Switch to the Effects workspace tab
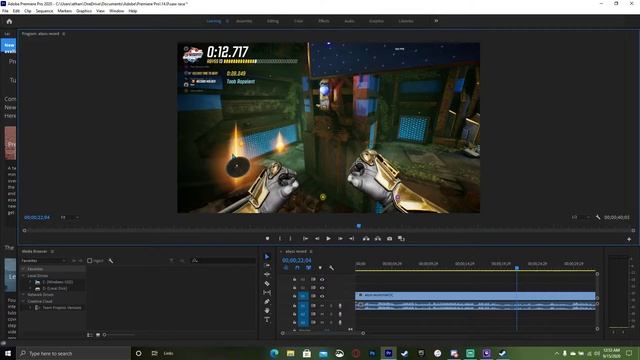Screen dimensions: 640x360 pos(324,21)
